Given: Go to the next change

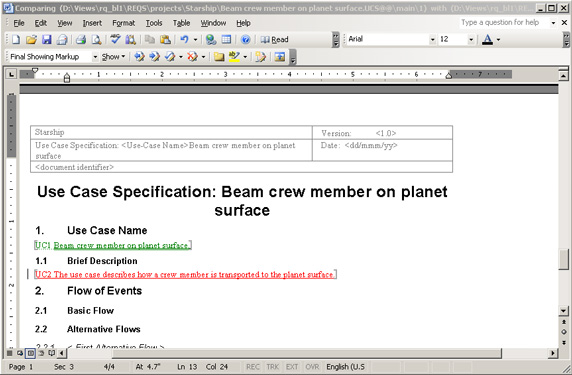Looking at the screenshot, I should pyautogui.click(x=154, y=57).
